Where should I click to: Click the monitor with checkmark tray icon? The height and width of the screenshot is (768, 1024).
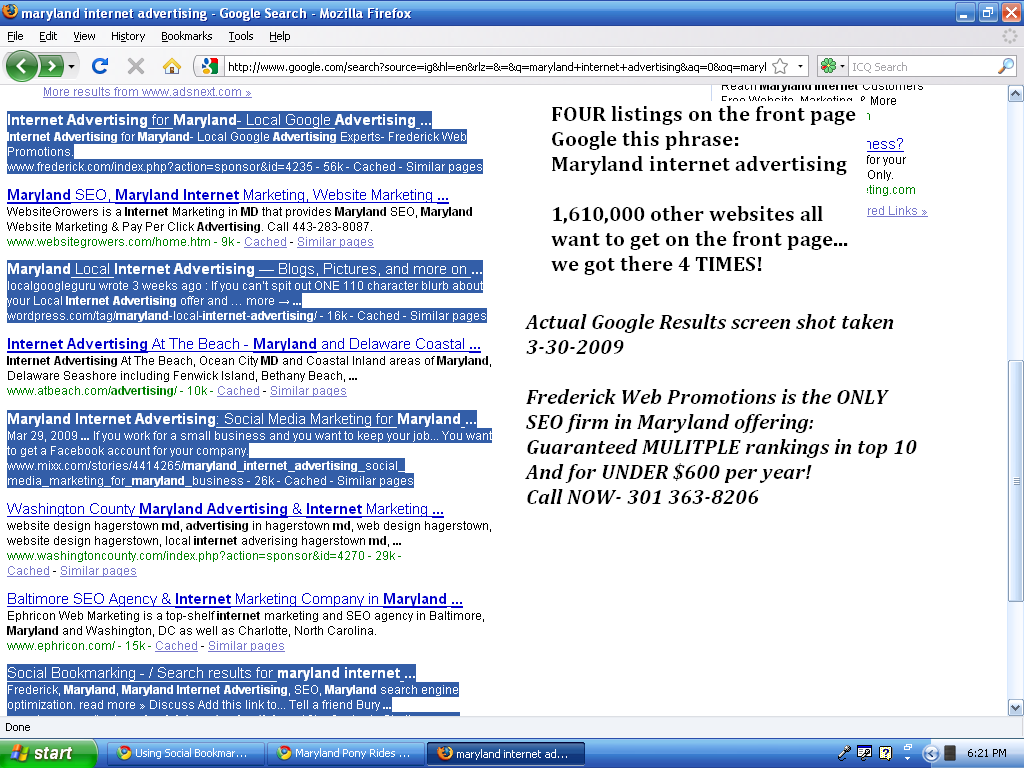point(864,753)
